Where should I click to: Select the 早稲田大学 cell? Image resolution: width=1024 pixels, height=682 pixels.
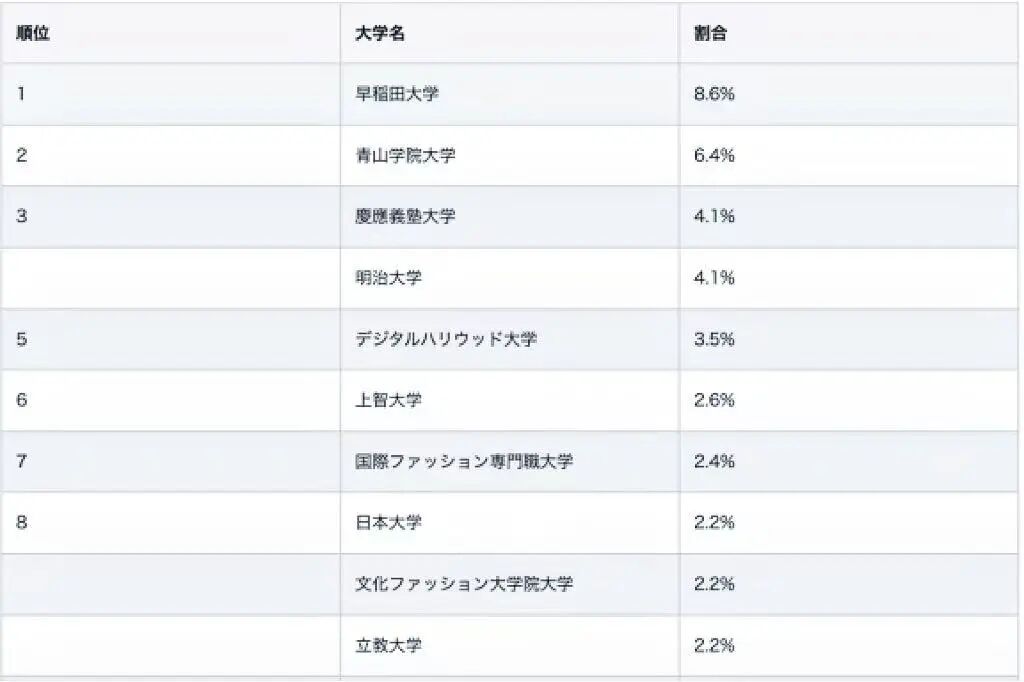[x=397, y=94]
